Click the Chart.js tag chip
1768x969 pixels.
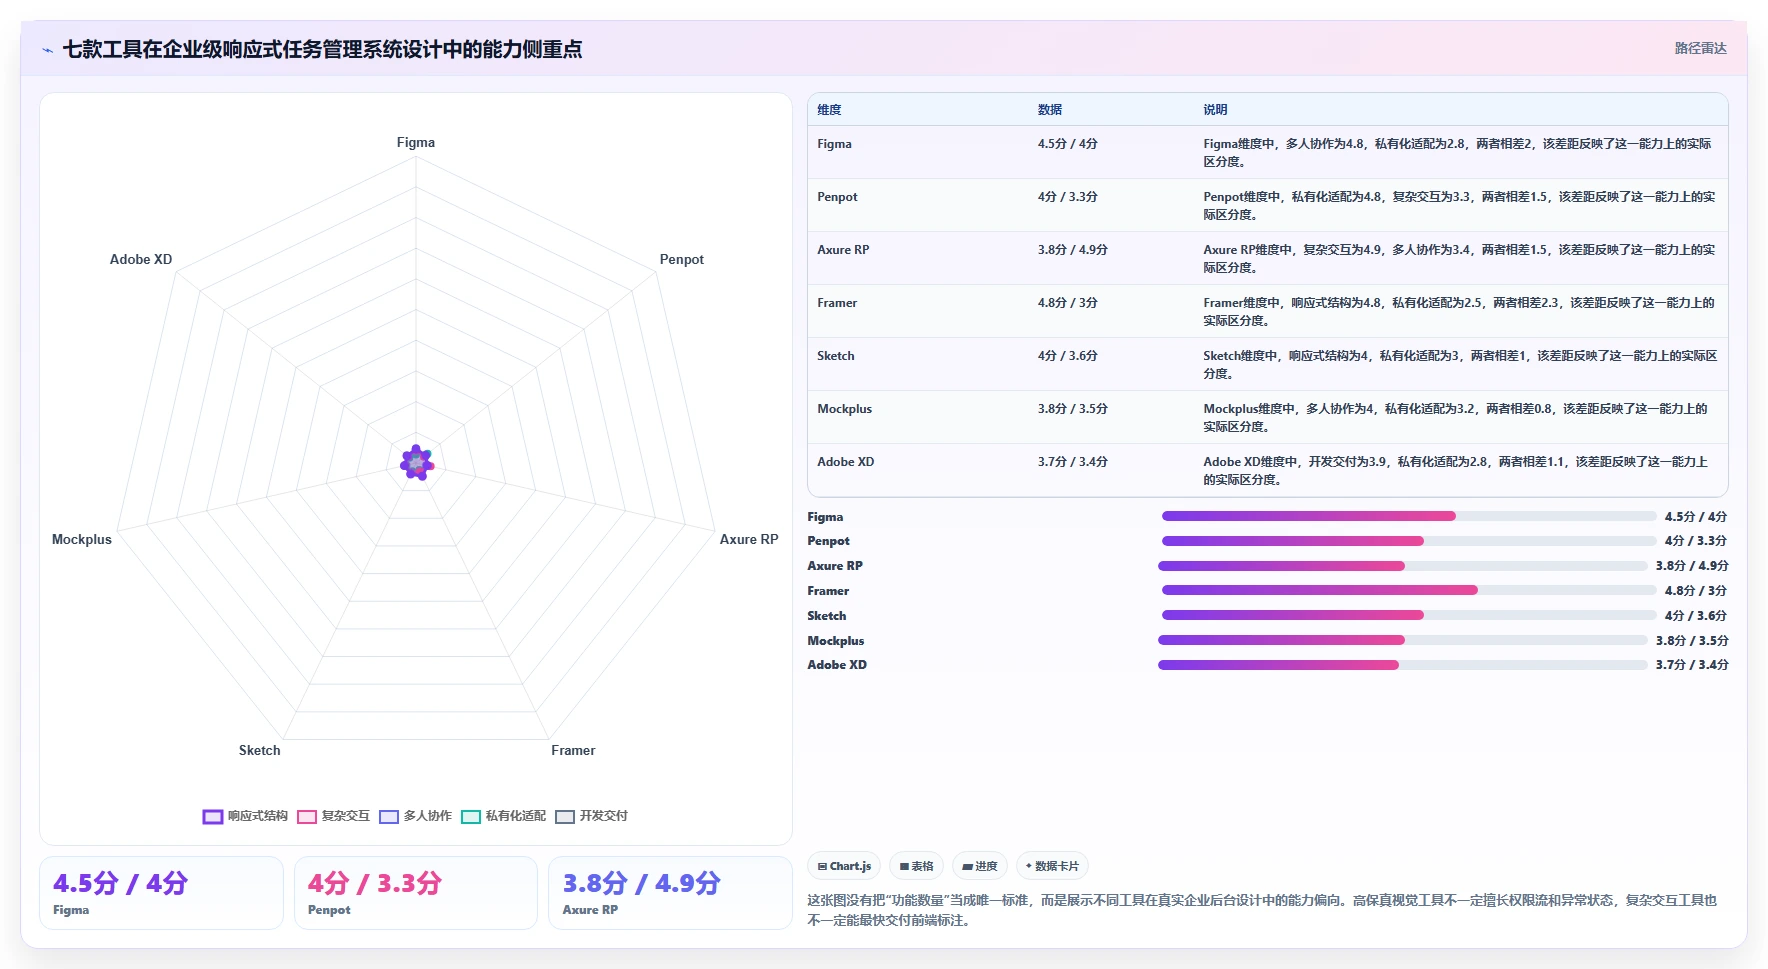(x=844, y=866)
